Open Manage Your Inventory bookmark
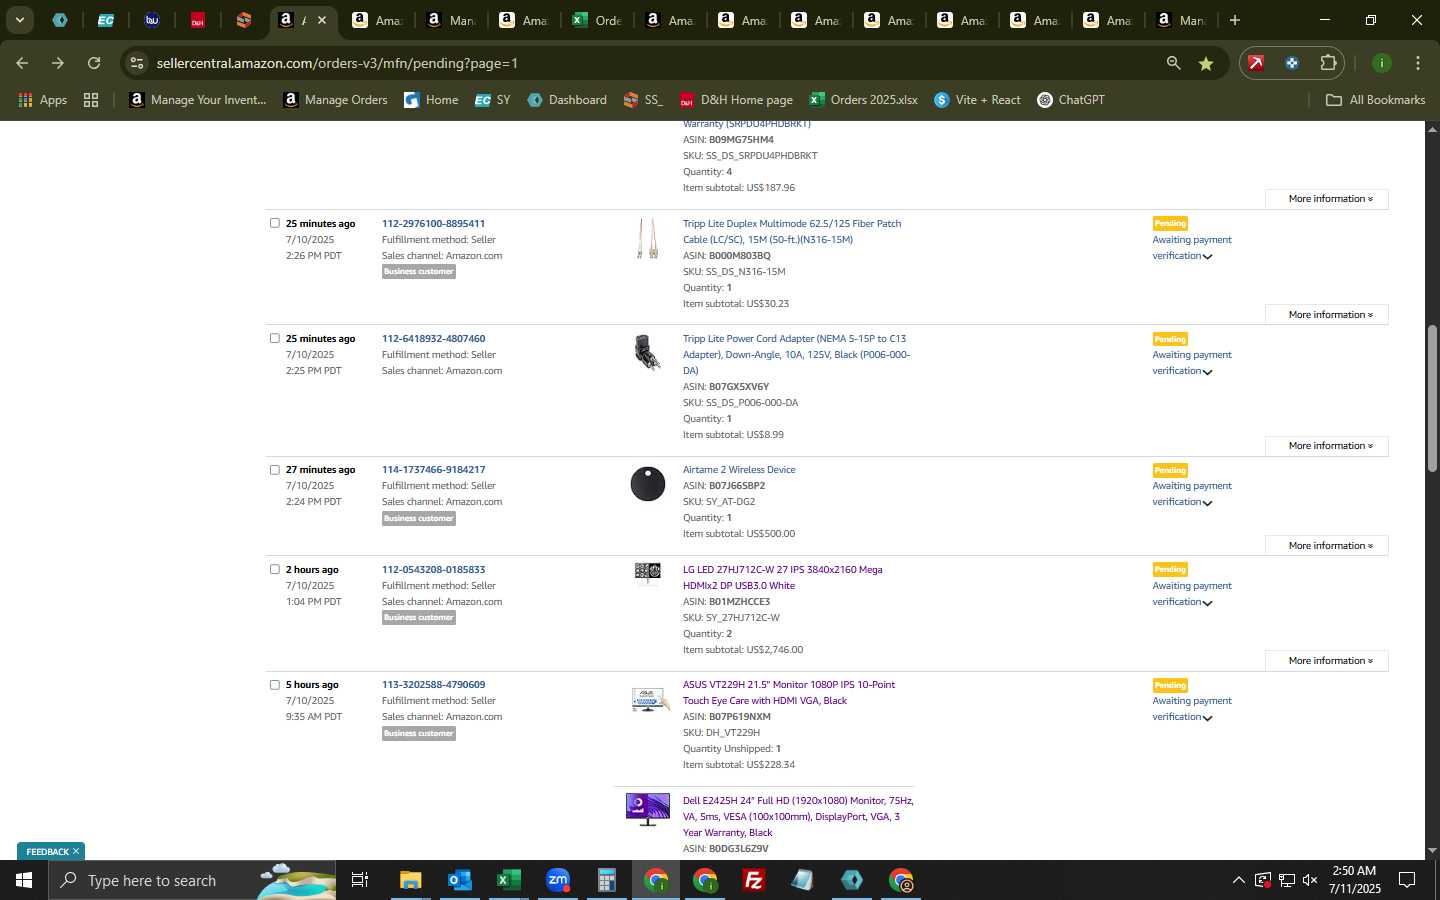 [198, 100]
